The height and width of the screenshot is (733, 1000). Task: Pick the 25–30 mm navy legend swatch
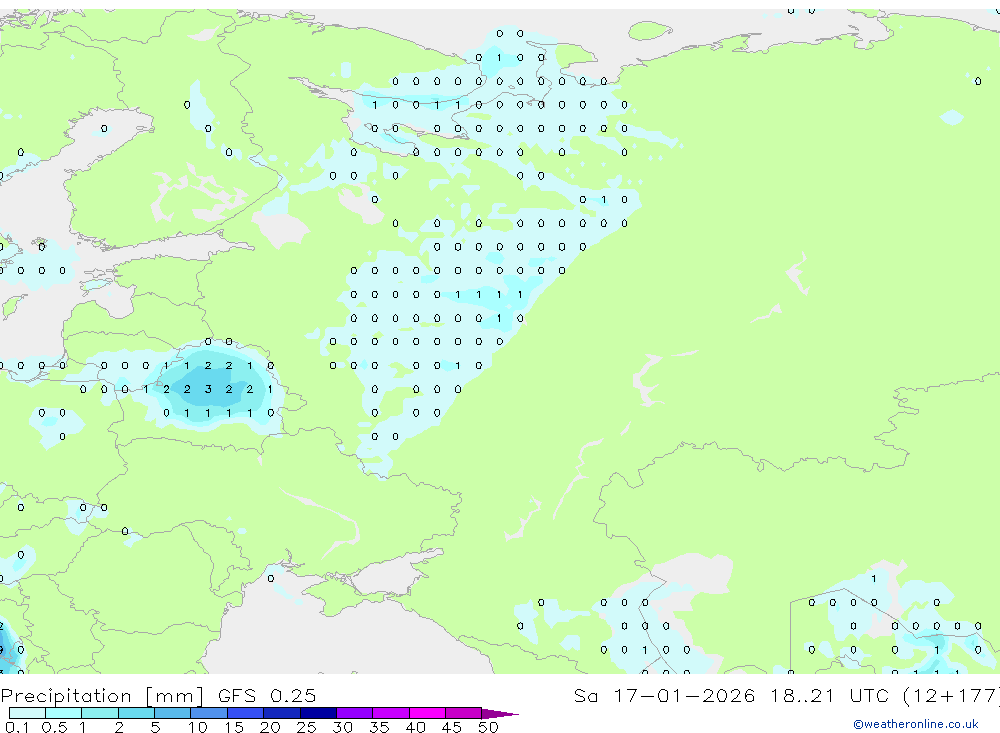point(318,713)
